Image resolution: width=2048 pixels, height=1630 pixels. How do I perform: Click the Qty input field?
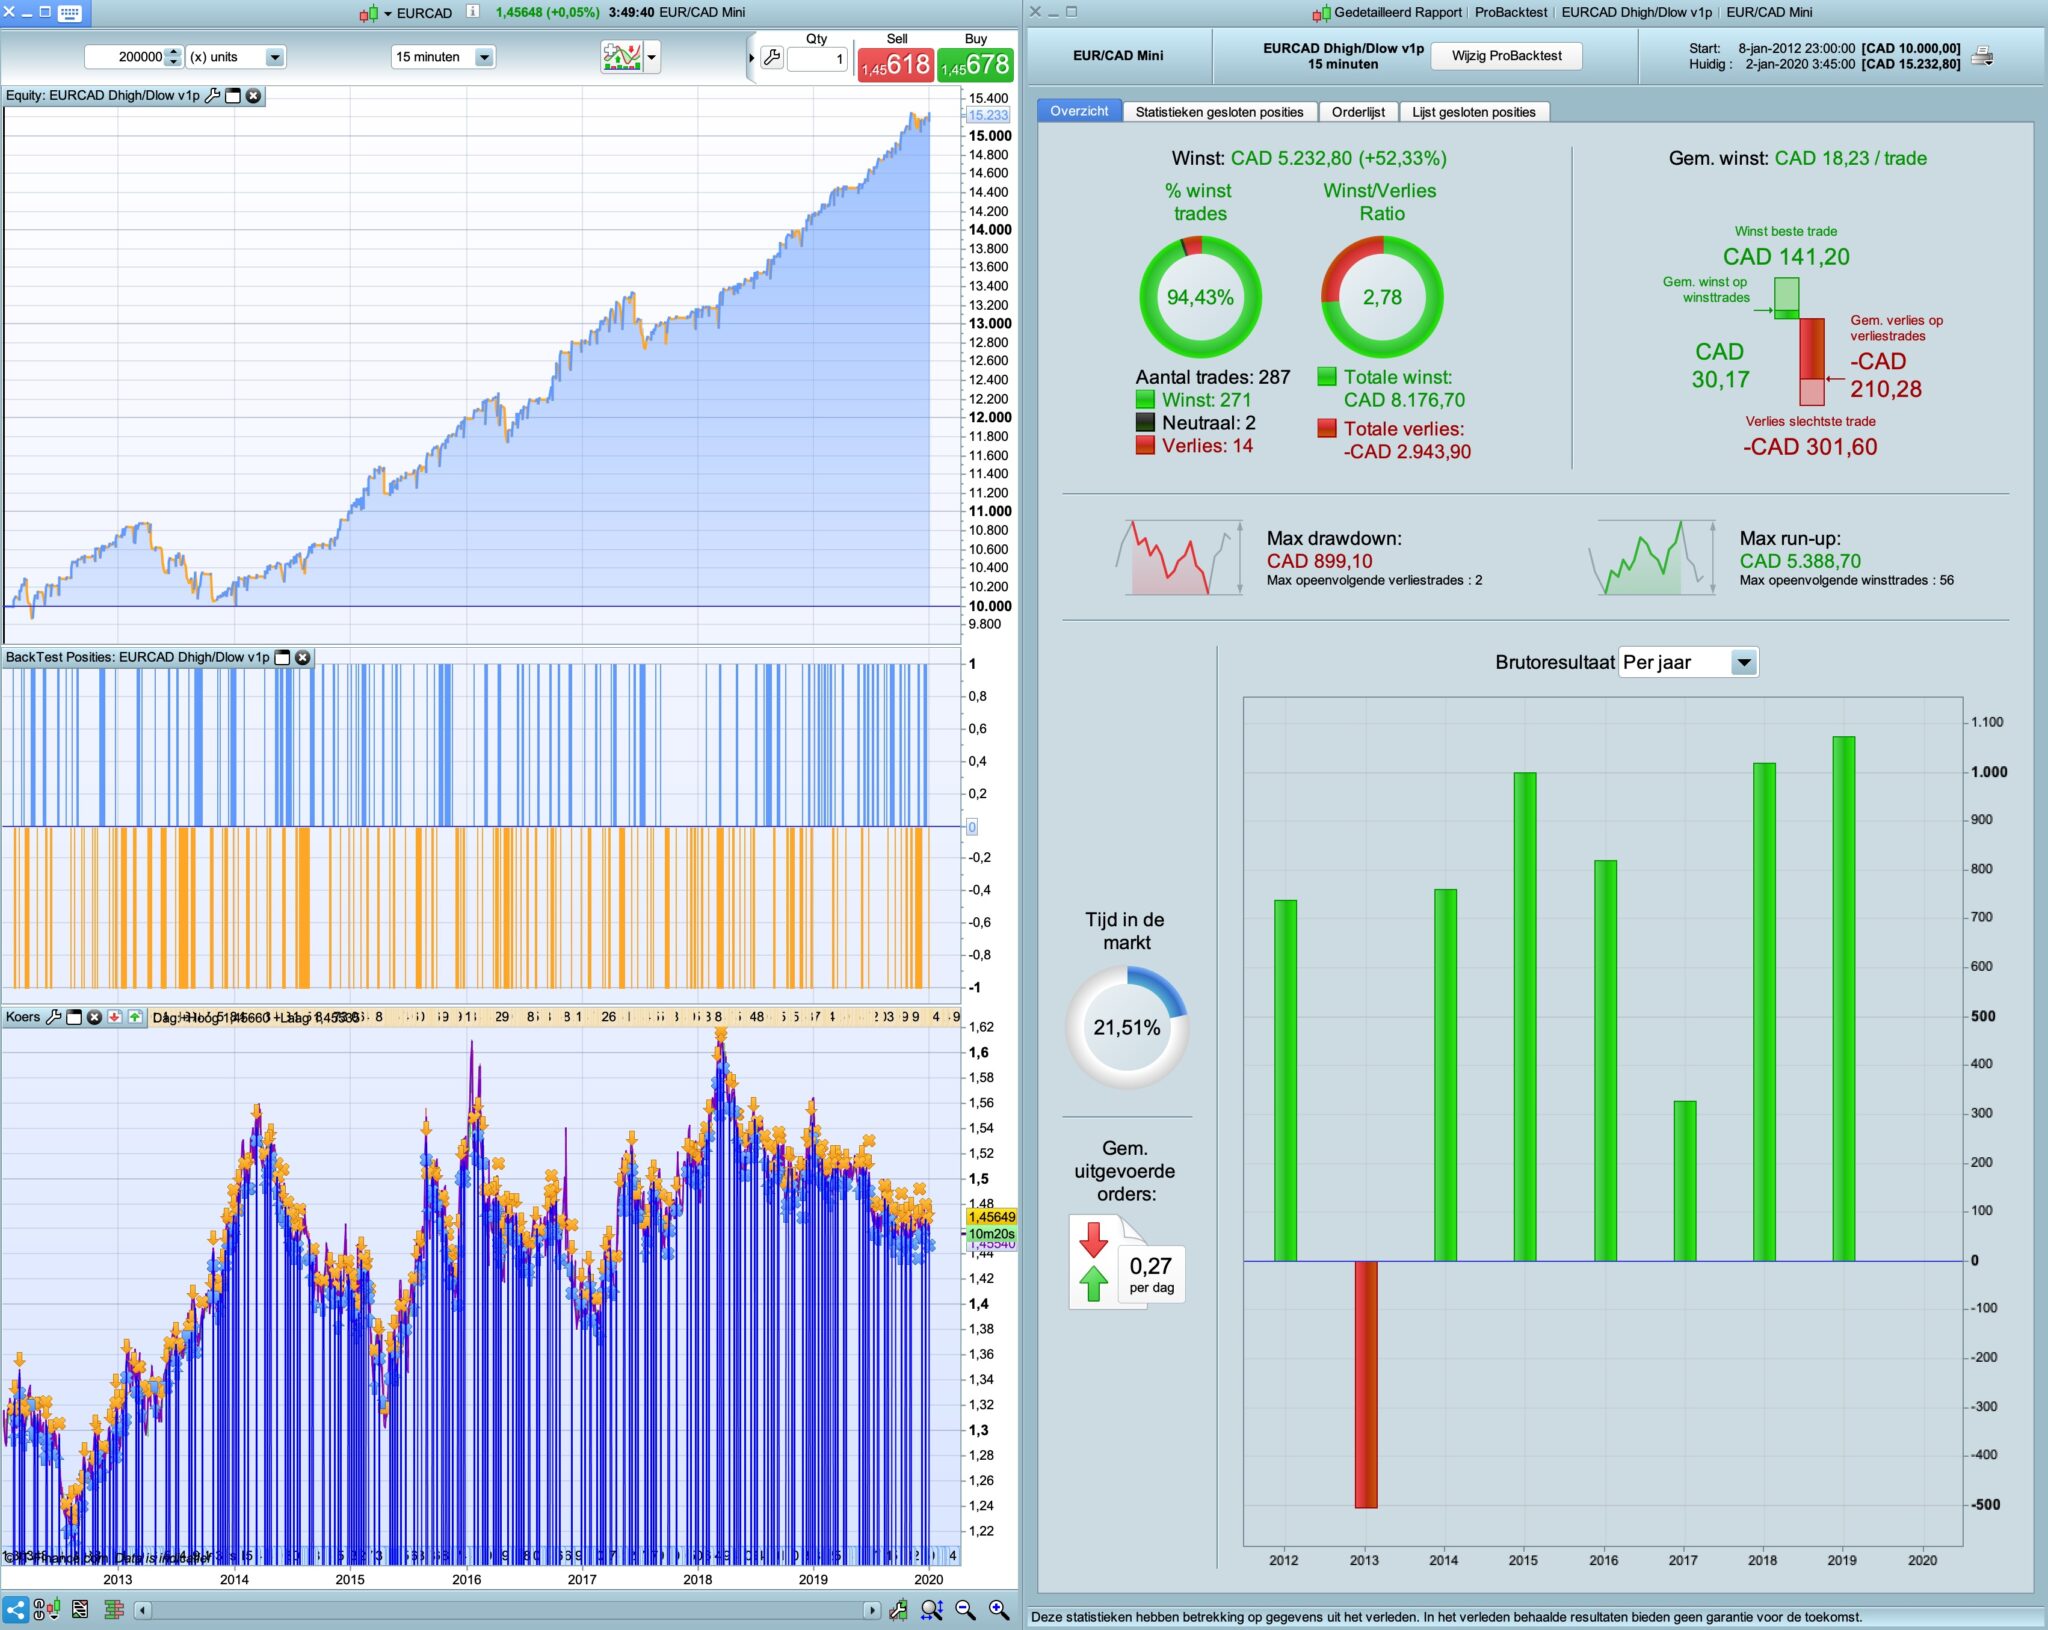click(x=816, y=59)
